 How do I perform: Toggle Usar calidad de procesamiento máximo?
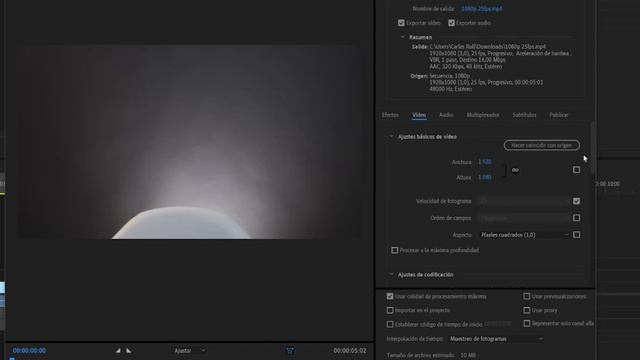point(390,296)
